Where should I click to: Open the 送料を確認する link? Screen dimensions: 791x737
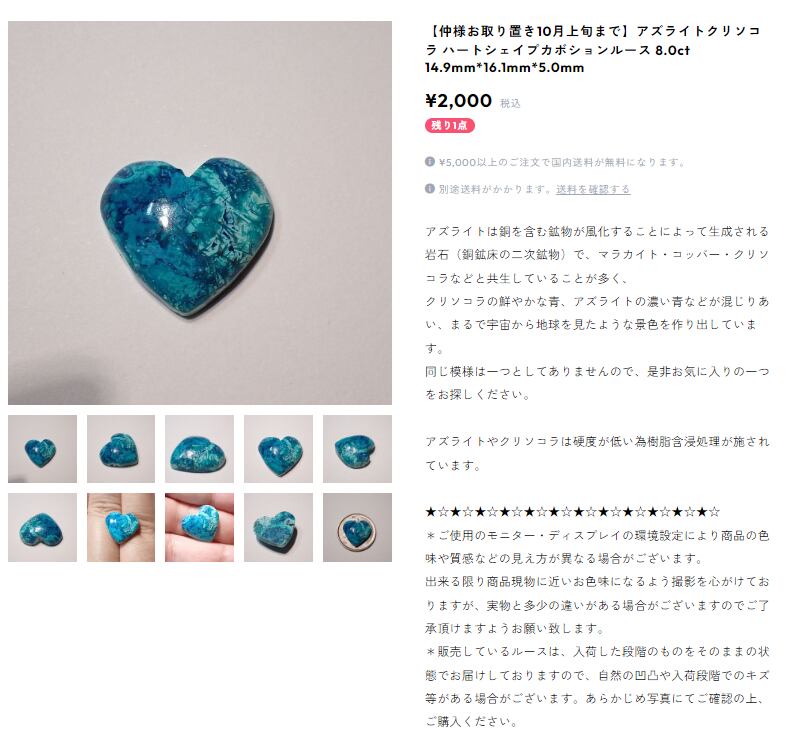point(593,189)
